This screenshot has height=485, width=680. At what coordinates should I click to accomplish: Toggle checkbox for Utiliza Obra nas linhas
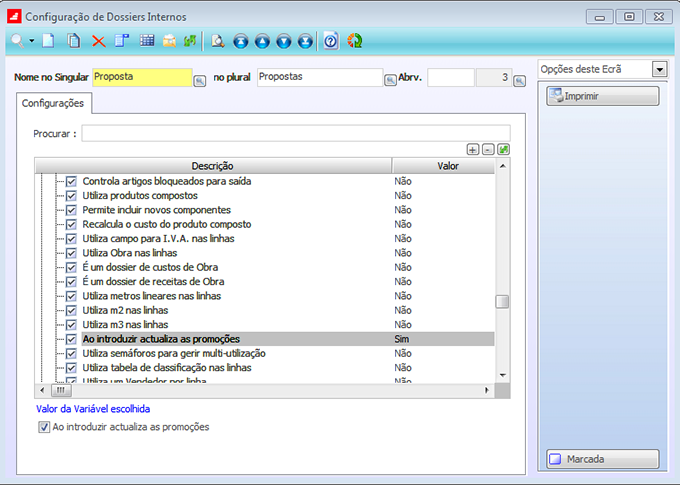pos(71,253)
